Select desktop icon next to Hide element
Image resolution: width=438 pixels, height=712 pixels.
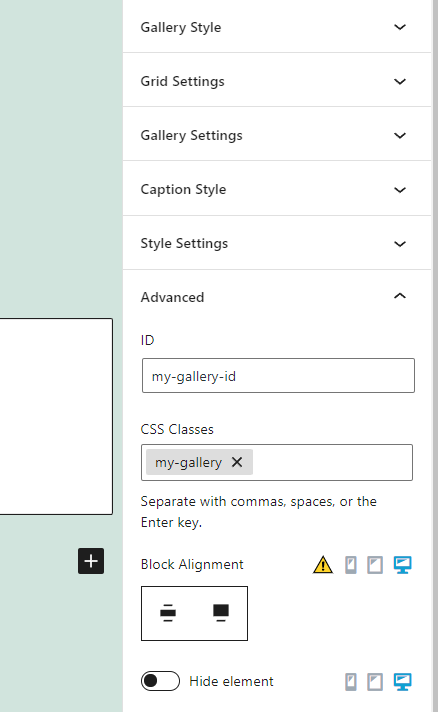pyautogui.click(x=402, y=682)
